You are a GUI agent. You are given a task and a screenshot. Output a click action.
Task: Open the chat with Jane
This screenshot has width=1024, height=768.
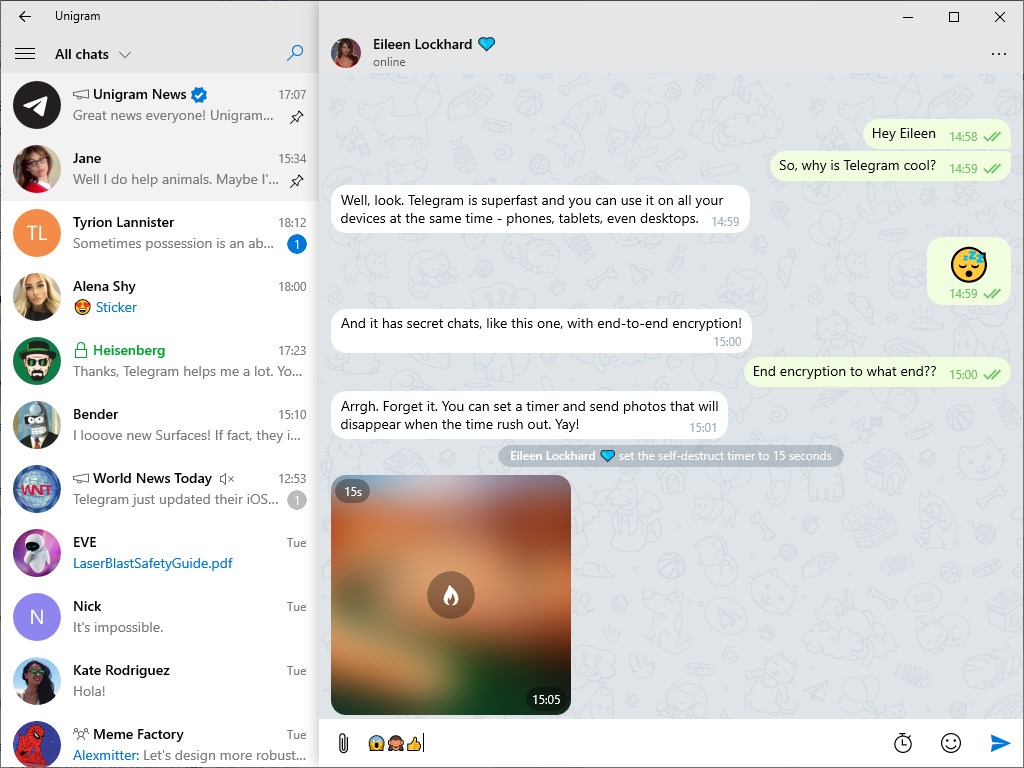coord(159,169)
